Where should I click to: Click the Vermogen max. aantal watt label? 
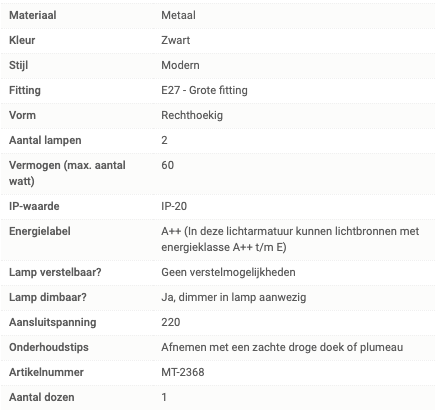coord(67,173)
